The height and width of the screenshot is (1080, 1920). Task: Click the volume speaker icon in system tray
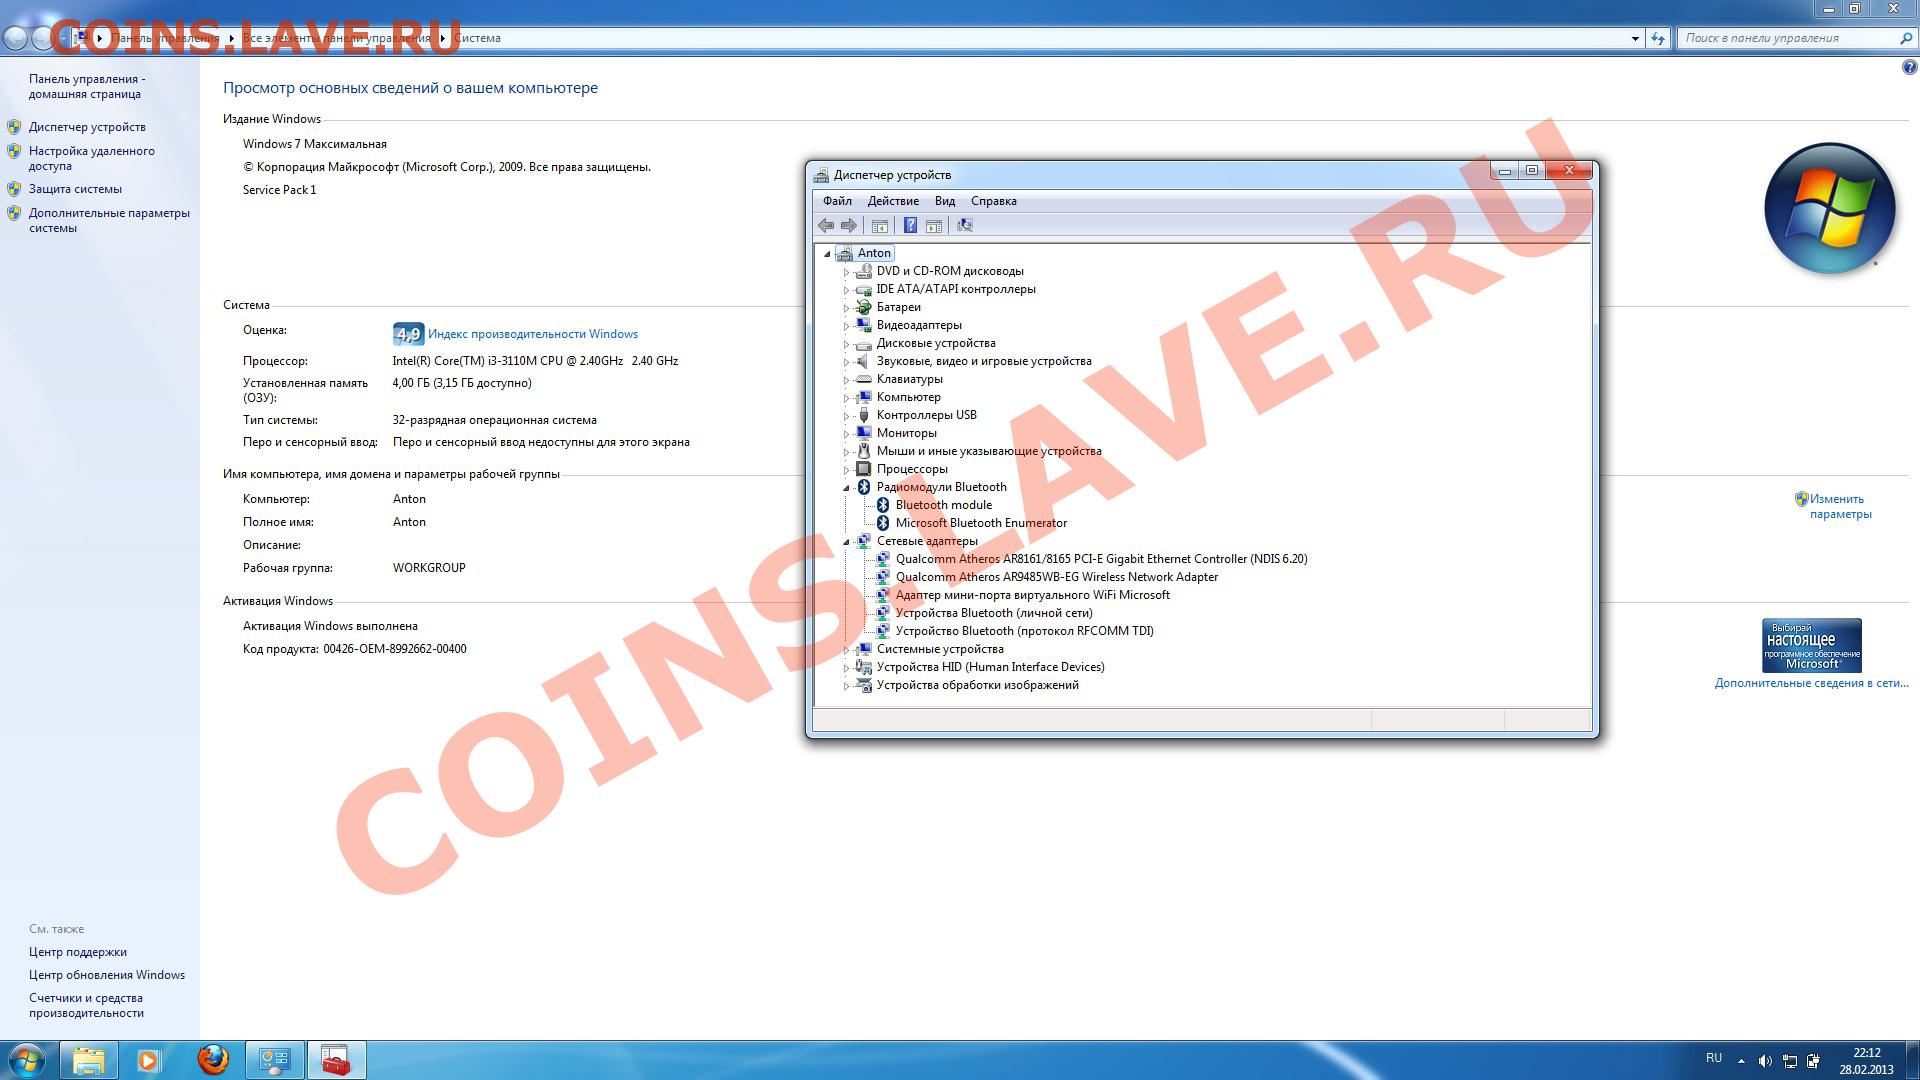click(1765, 1061)
